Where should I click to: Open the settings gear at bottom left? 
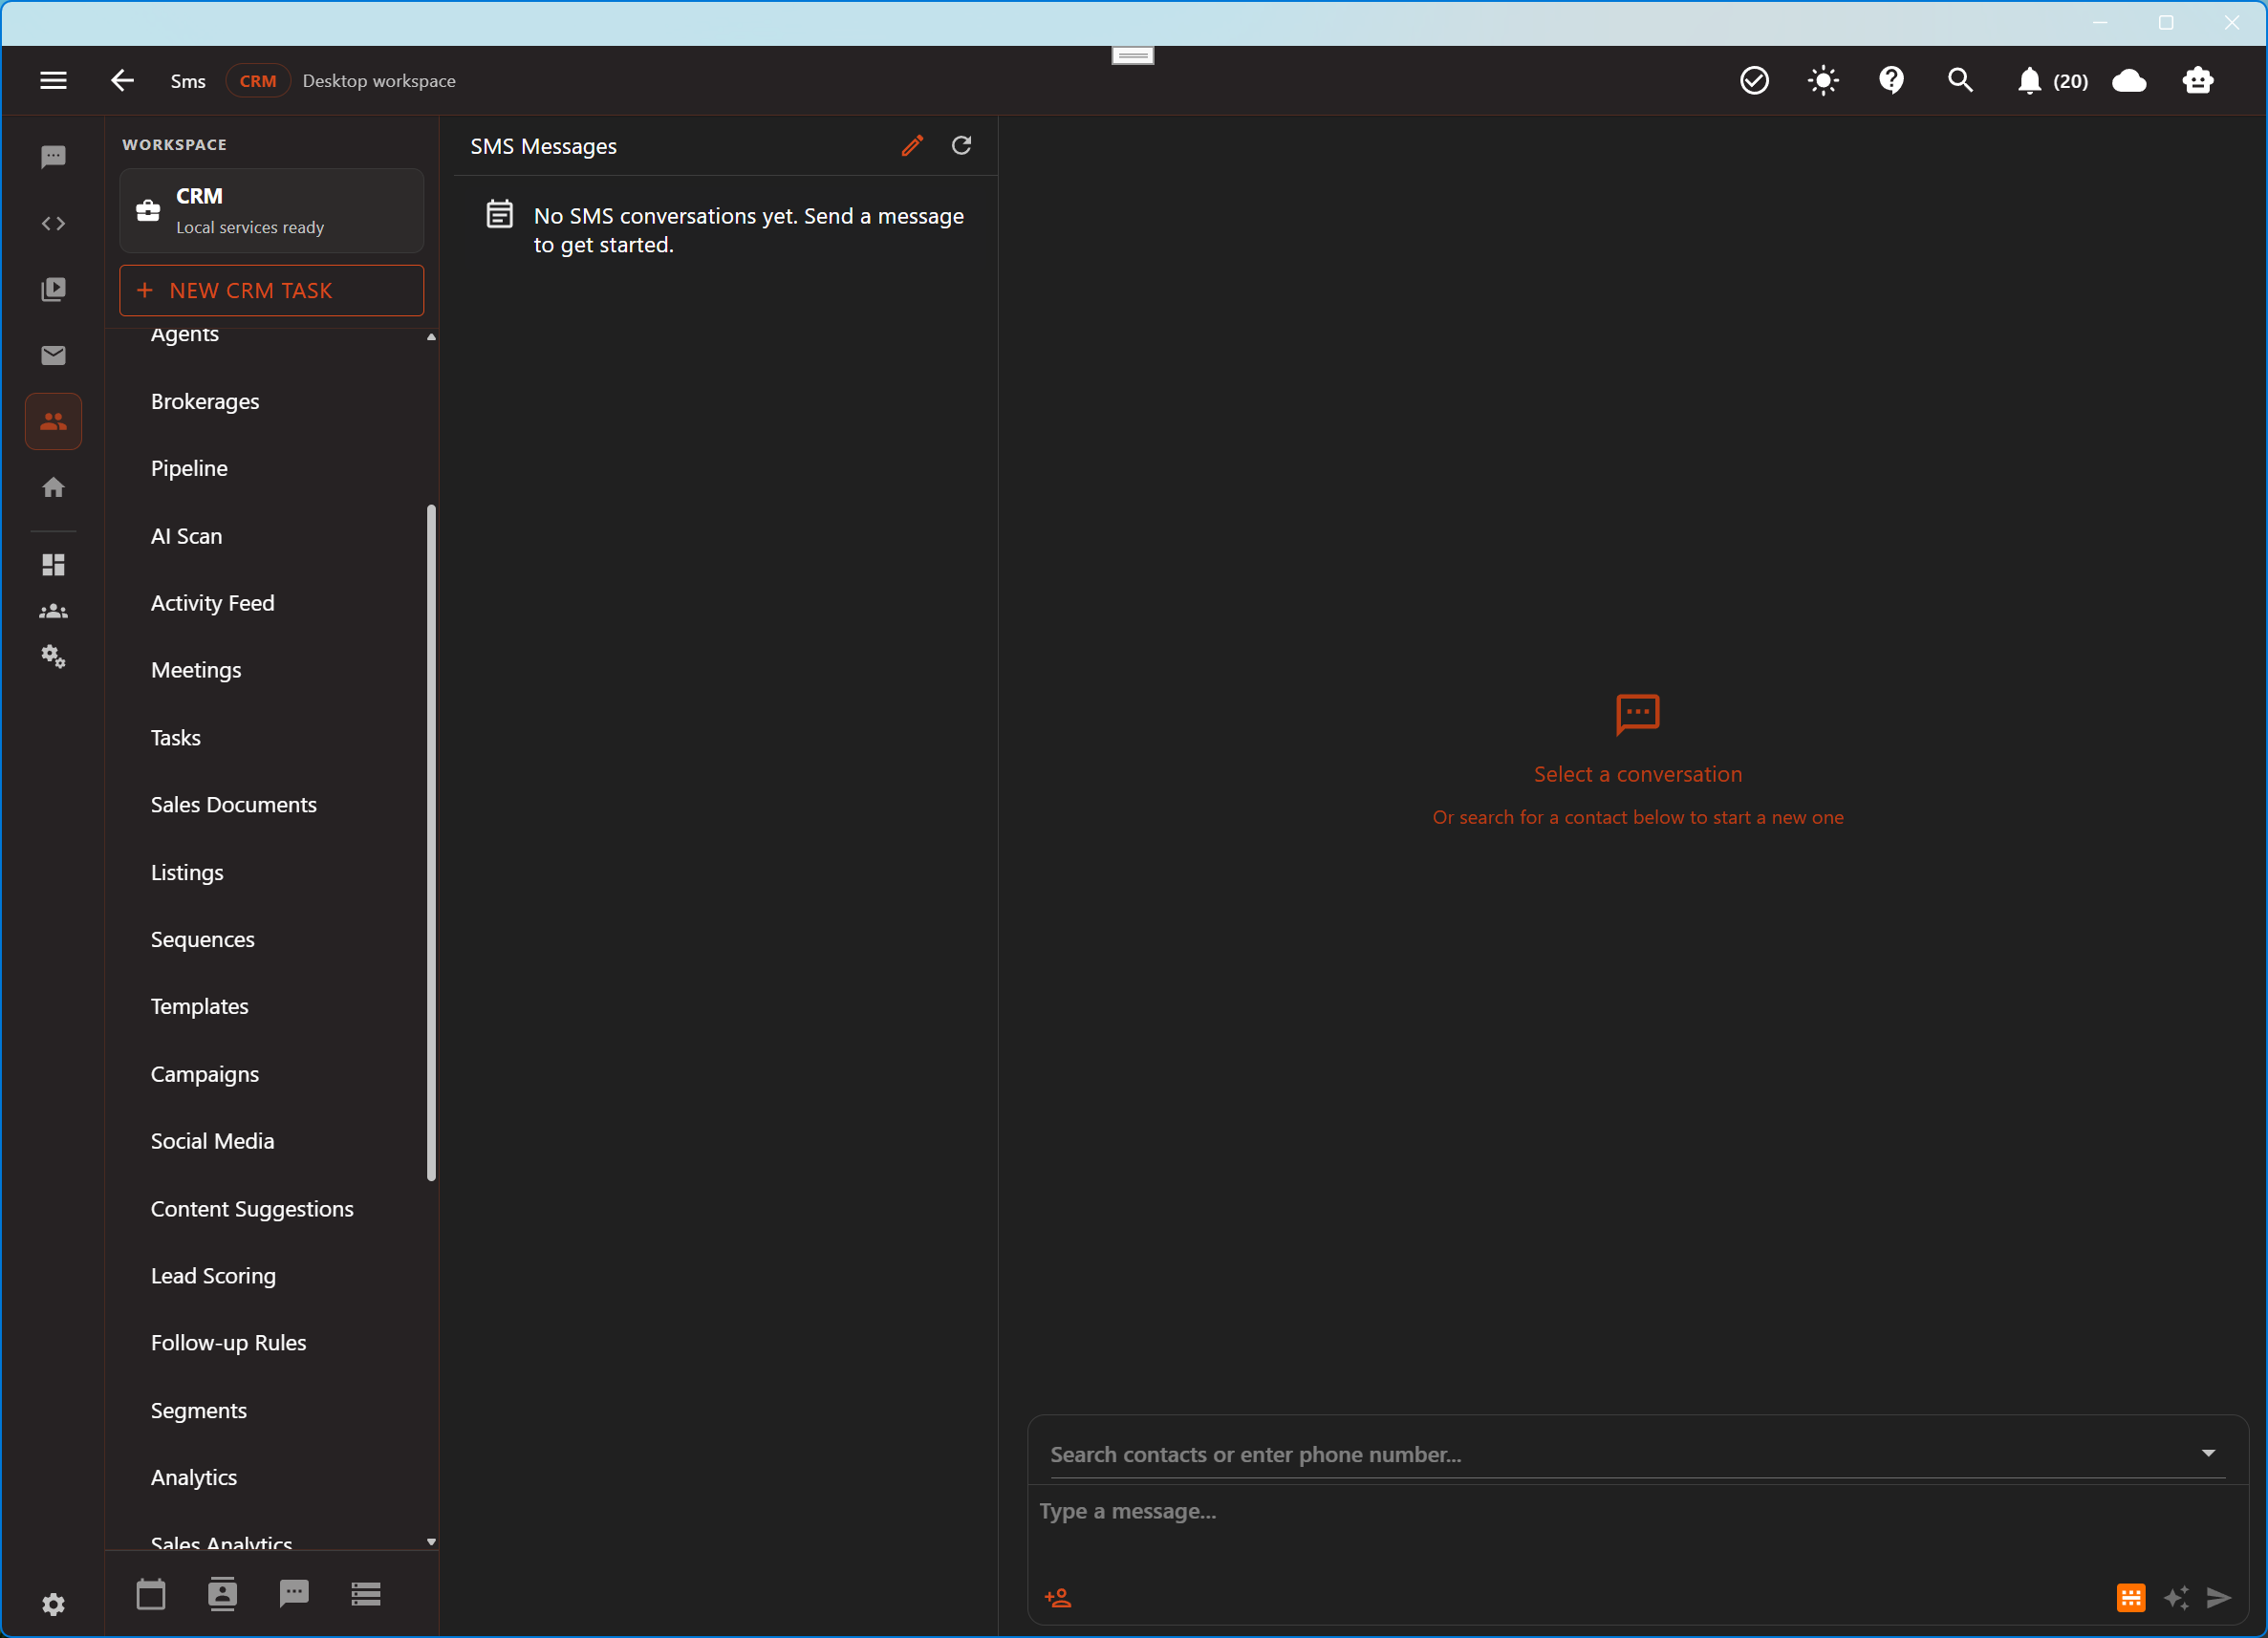[x=53, y=1604]
